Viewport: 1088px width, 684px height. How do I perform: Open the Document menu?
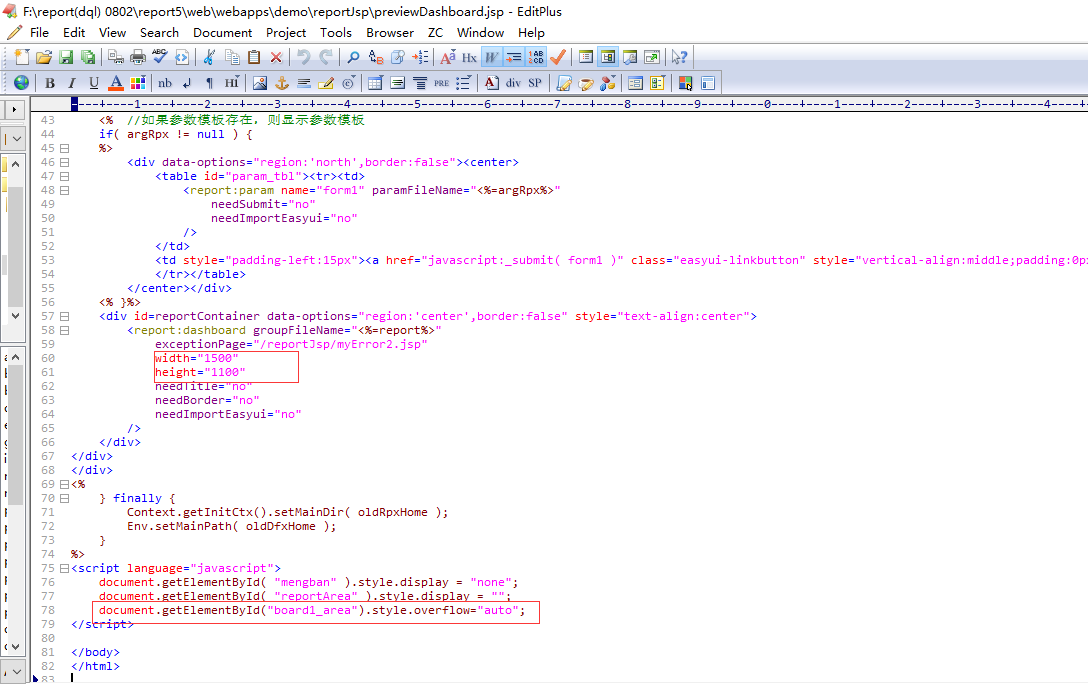coord(222,32)
